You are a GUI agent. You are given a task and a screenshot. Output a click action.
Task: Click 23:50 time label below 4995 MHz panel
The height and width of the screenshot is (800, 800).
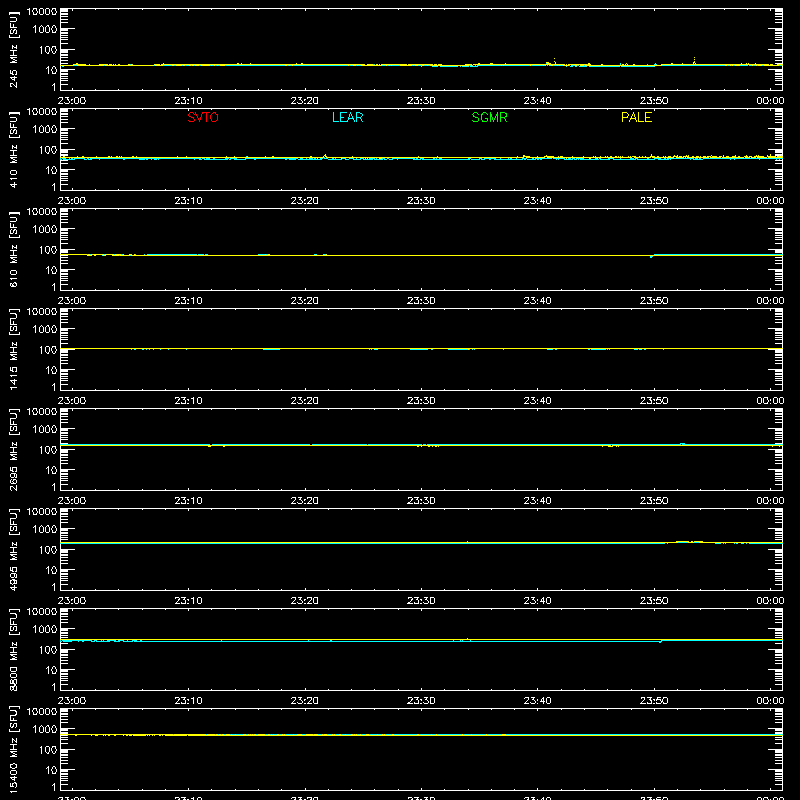[654, 601]
